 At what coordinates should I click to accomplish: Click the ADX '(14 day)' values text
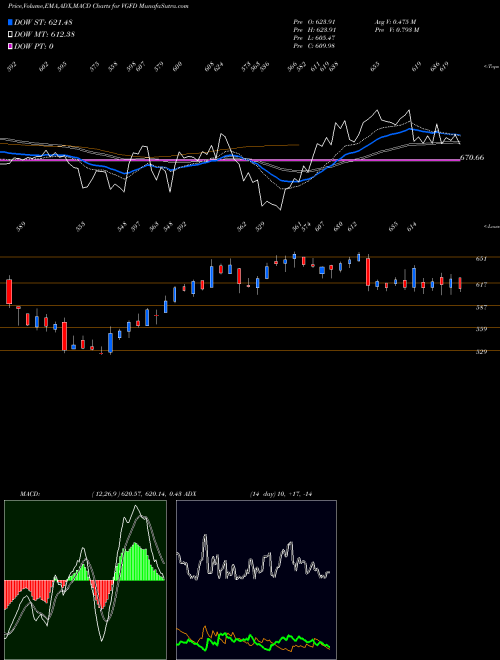tap(280, 494)
